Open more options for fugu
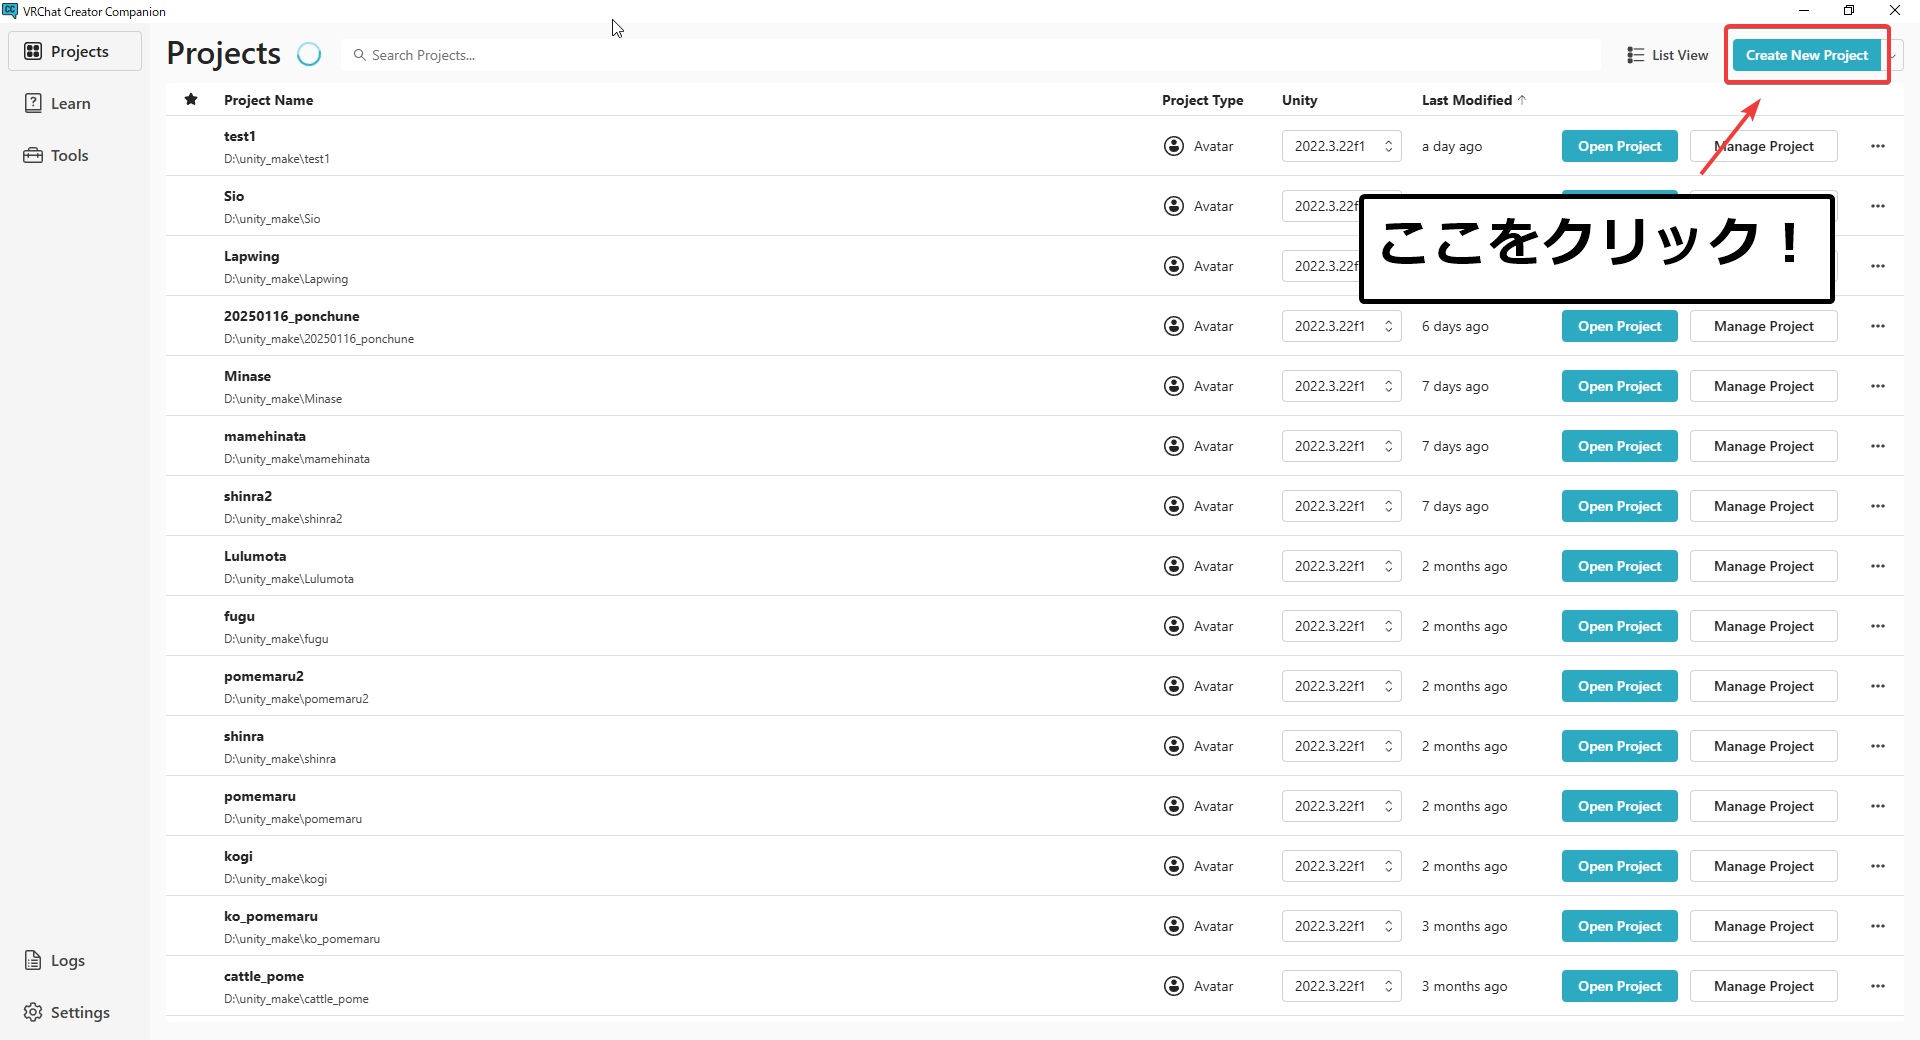1920x1040 pixels. tap(1877, 626)
